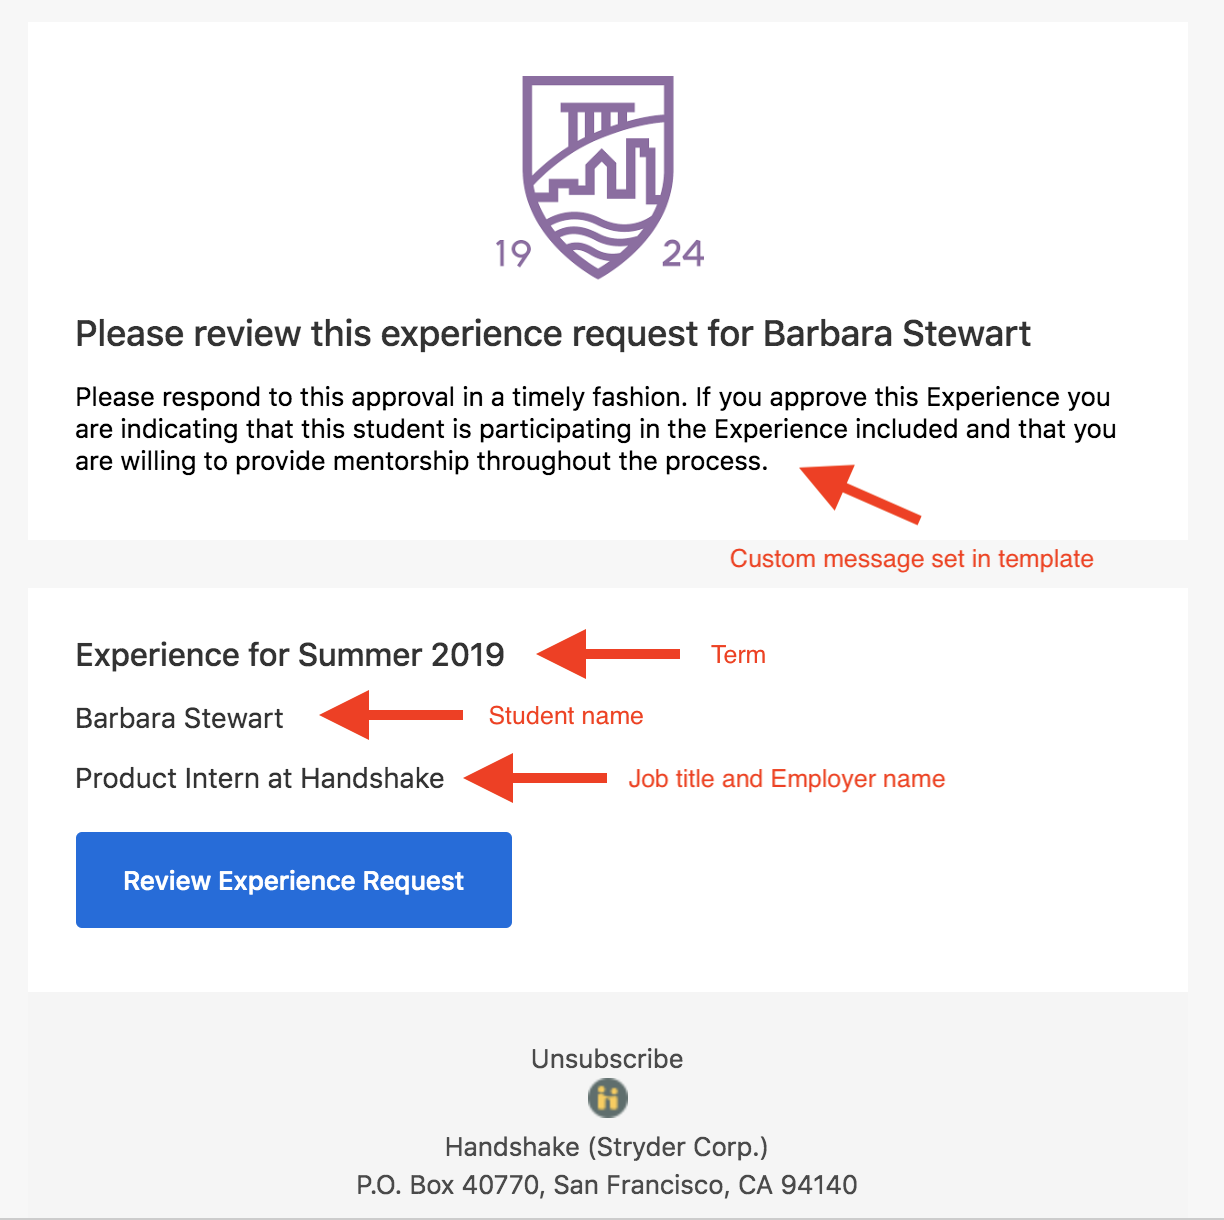Click the red arrow beside job title
This screenshot has width=1224, height=1220.
tap(536, 778)
